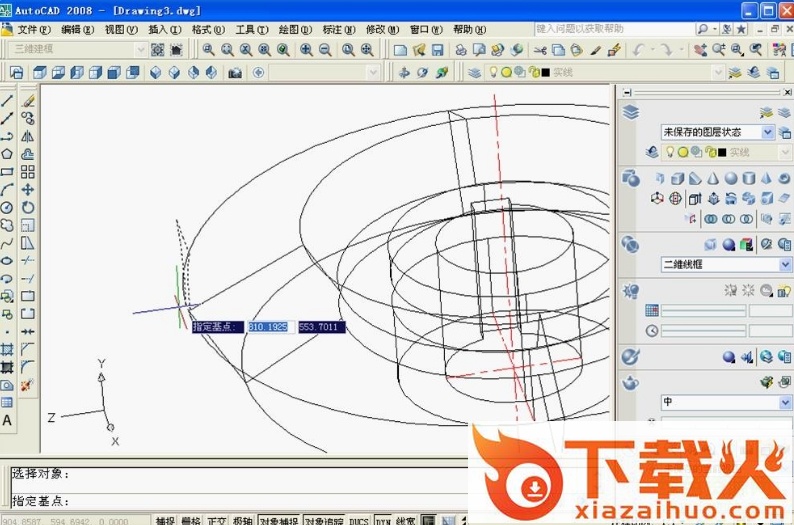This screenshot has width=794, height=525.
Task: Select the Move tool
Action: pos(28,189)
